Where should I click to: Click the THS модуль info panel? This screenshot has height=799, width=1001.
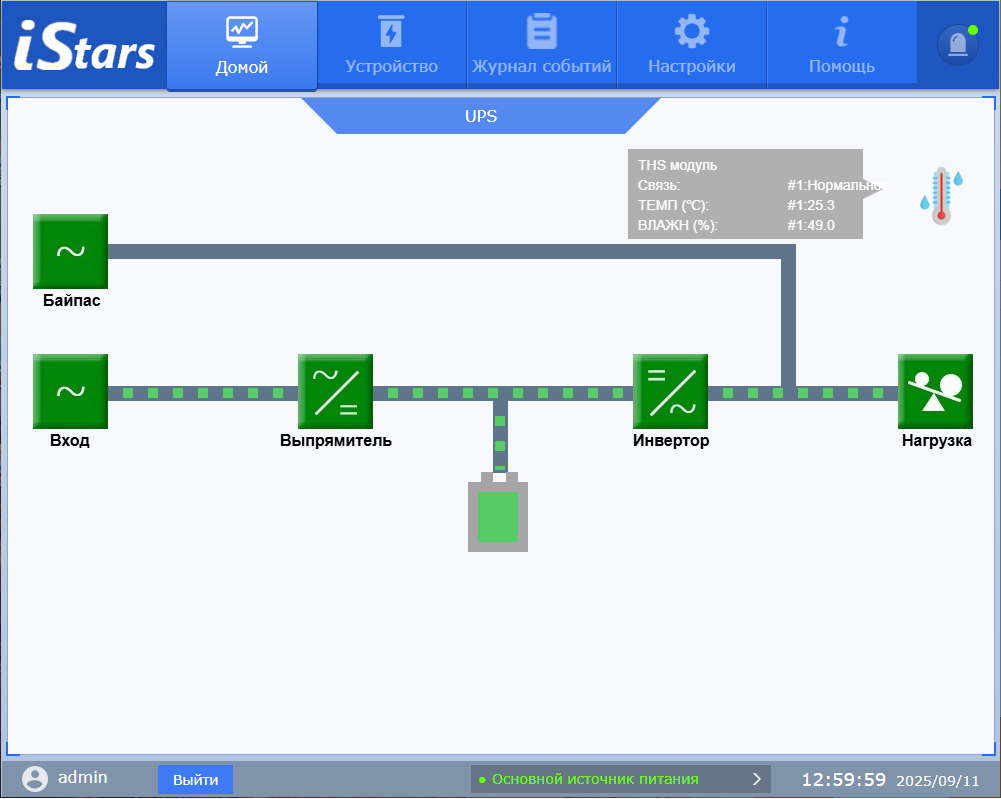click(x=745, y=194)
